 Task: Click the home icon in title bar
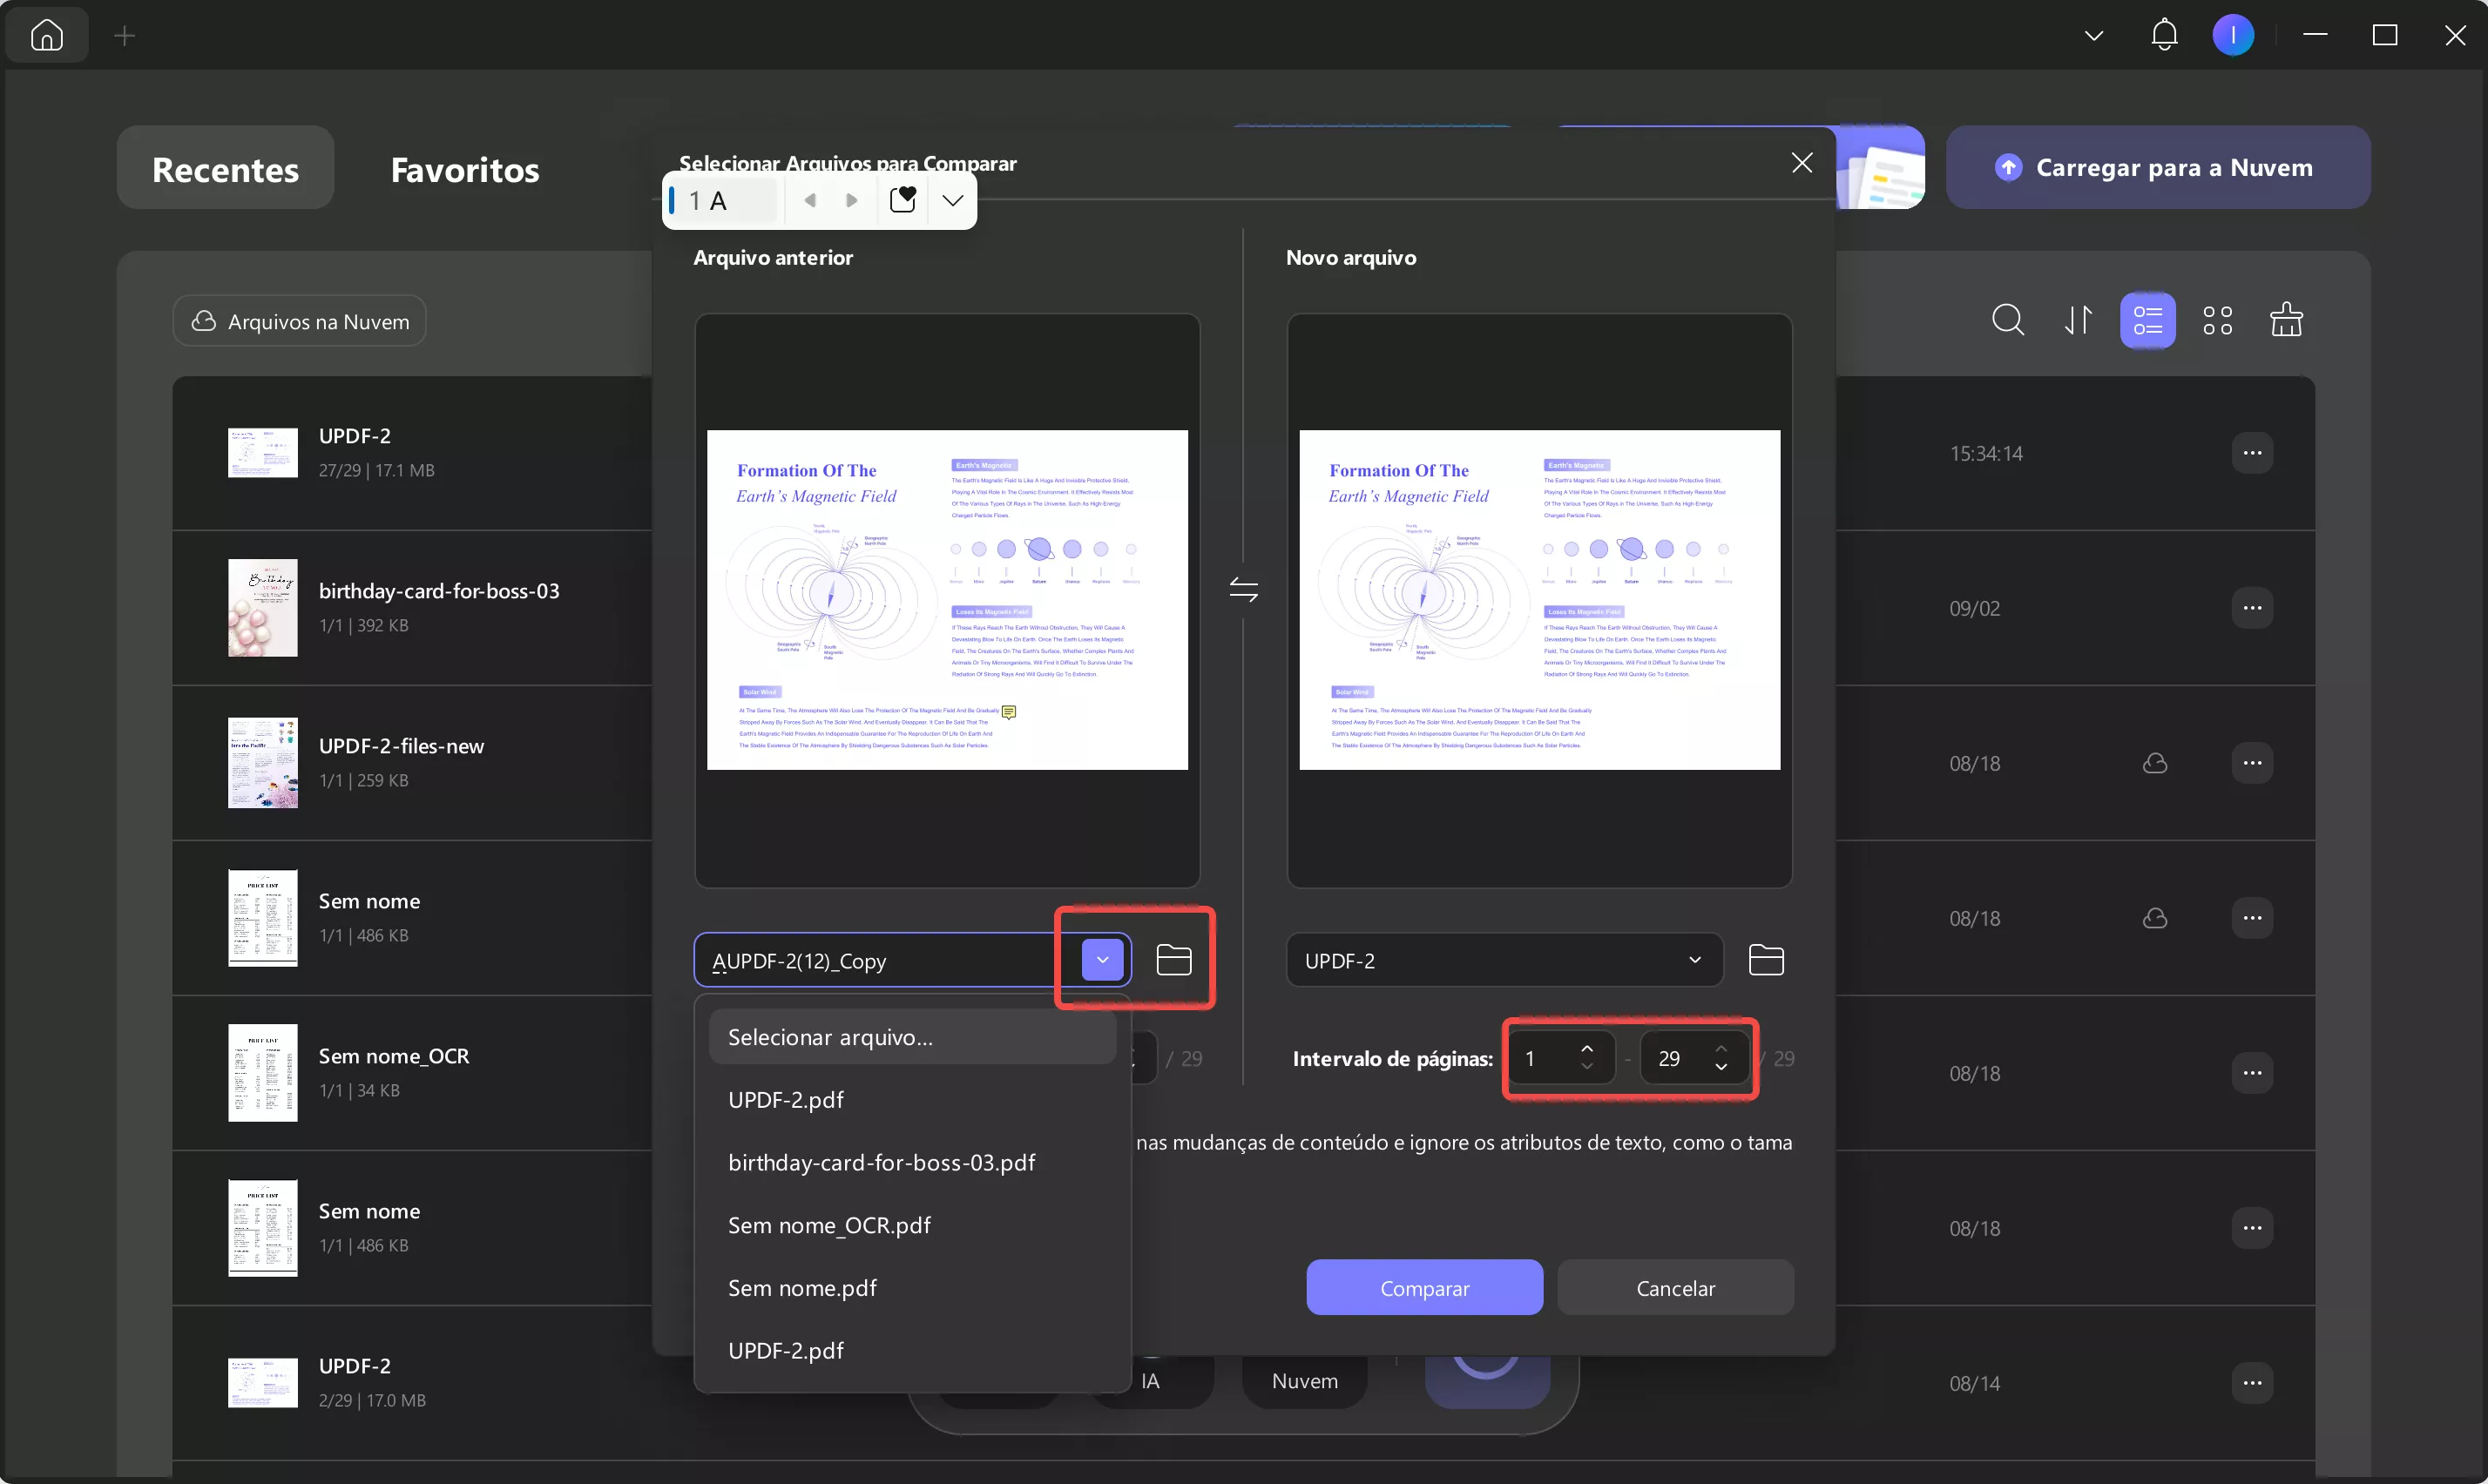pyautogui.click(x=46, y=35)
